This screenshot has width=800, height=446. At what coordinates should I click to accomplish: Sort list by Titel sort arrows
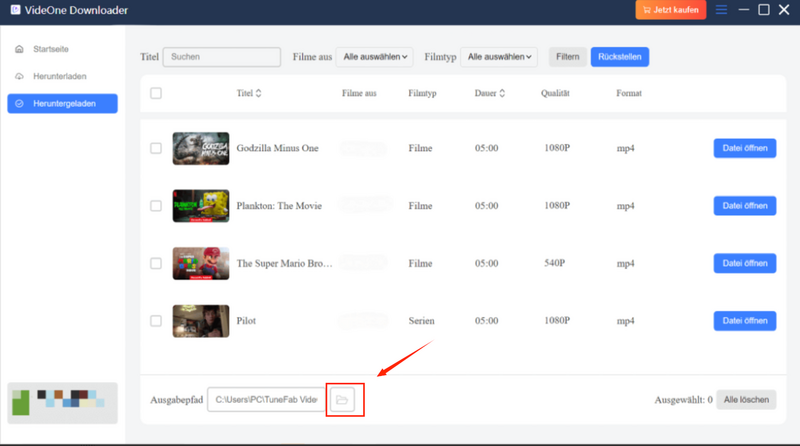pyautogui.click(x=259, y=94)
